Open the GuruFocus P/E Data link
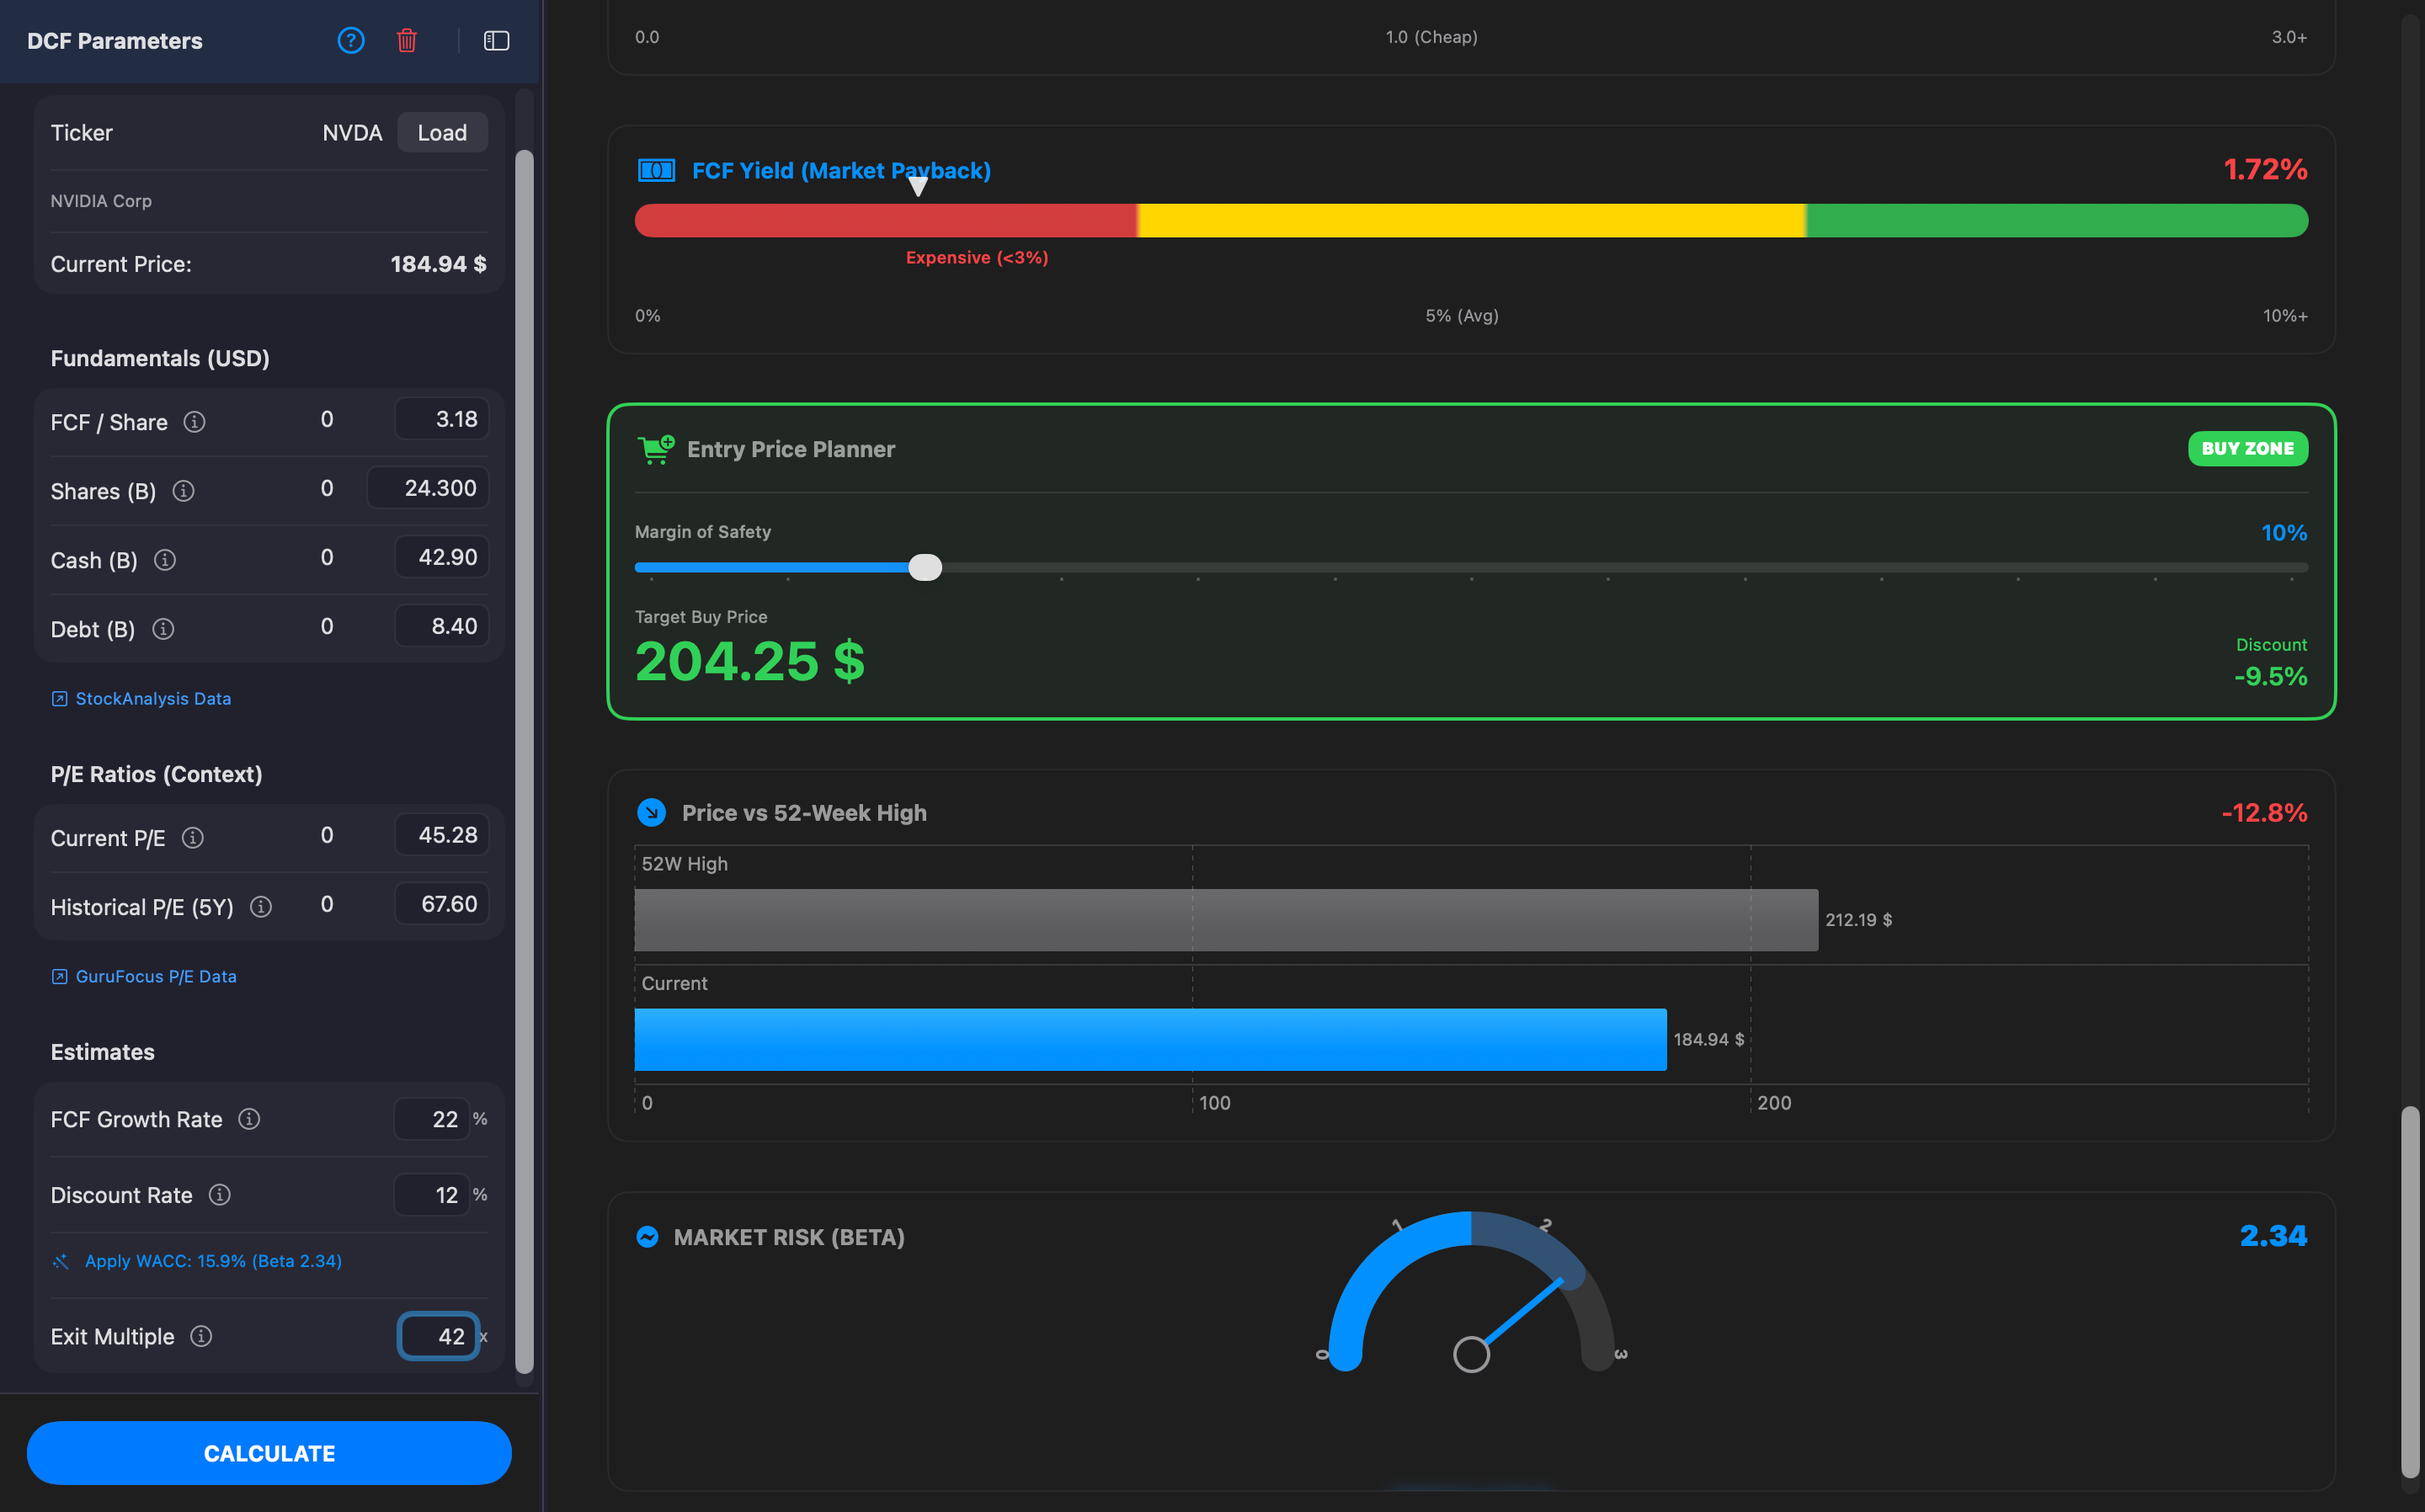 pos(155,976)
